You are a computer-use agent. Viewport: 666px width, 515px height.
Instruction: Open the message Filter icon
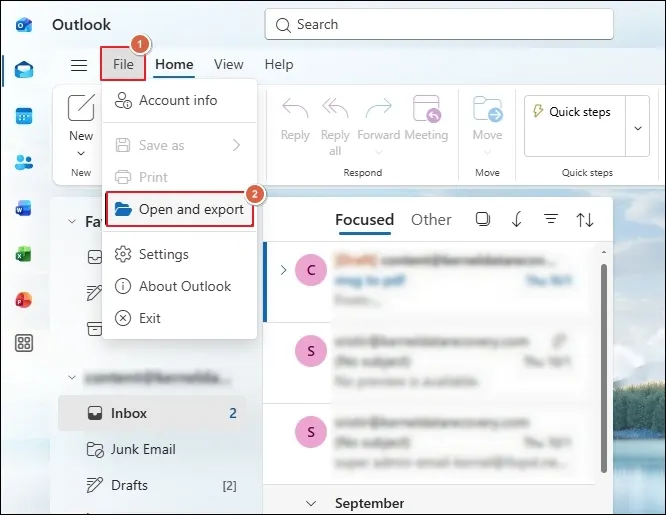click(x=551, y=219)
